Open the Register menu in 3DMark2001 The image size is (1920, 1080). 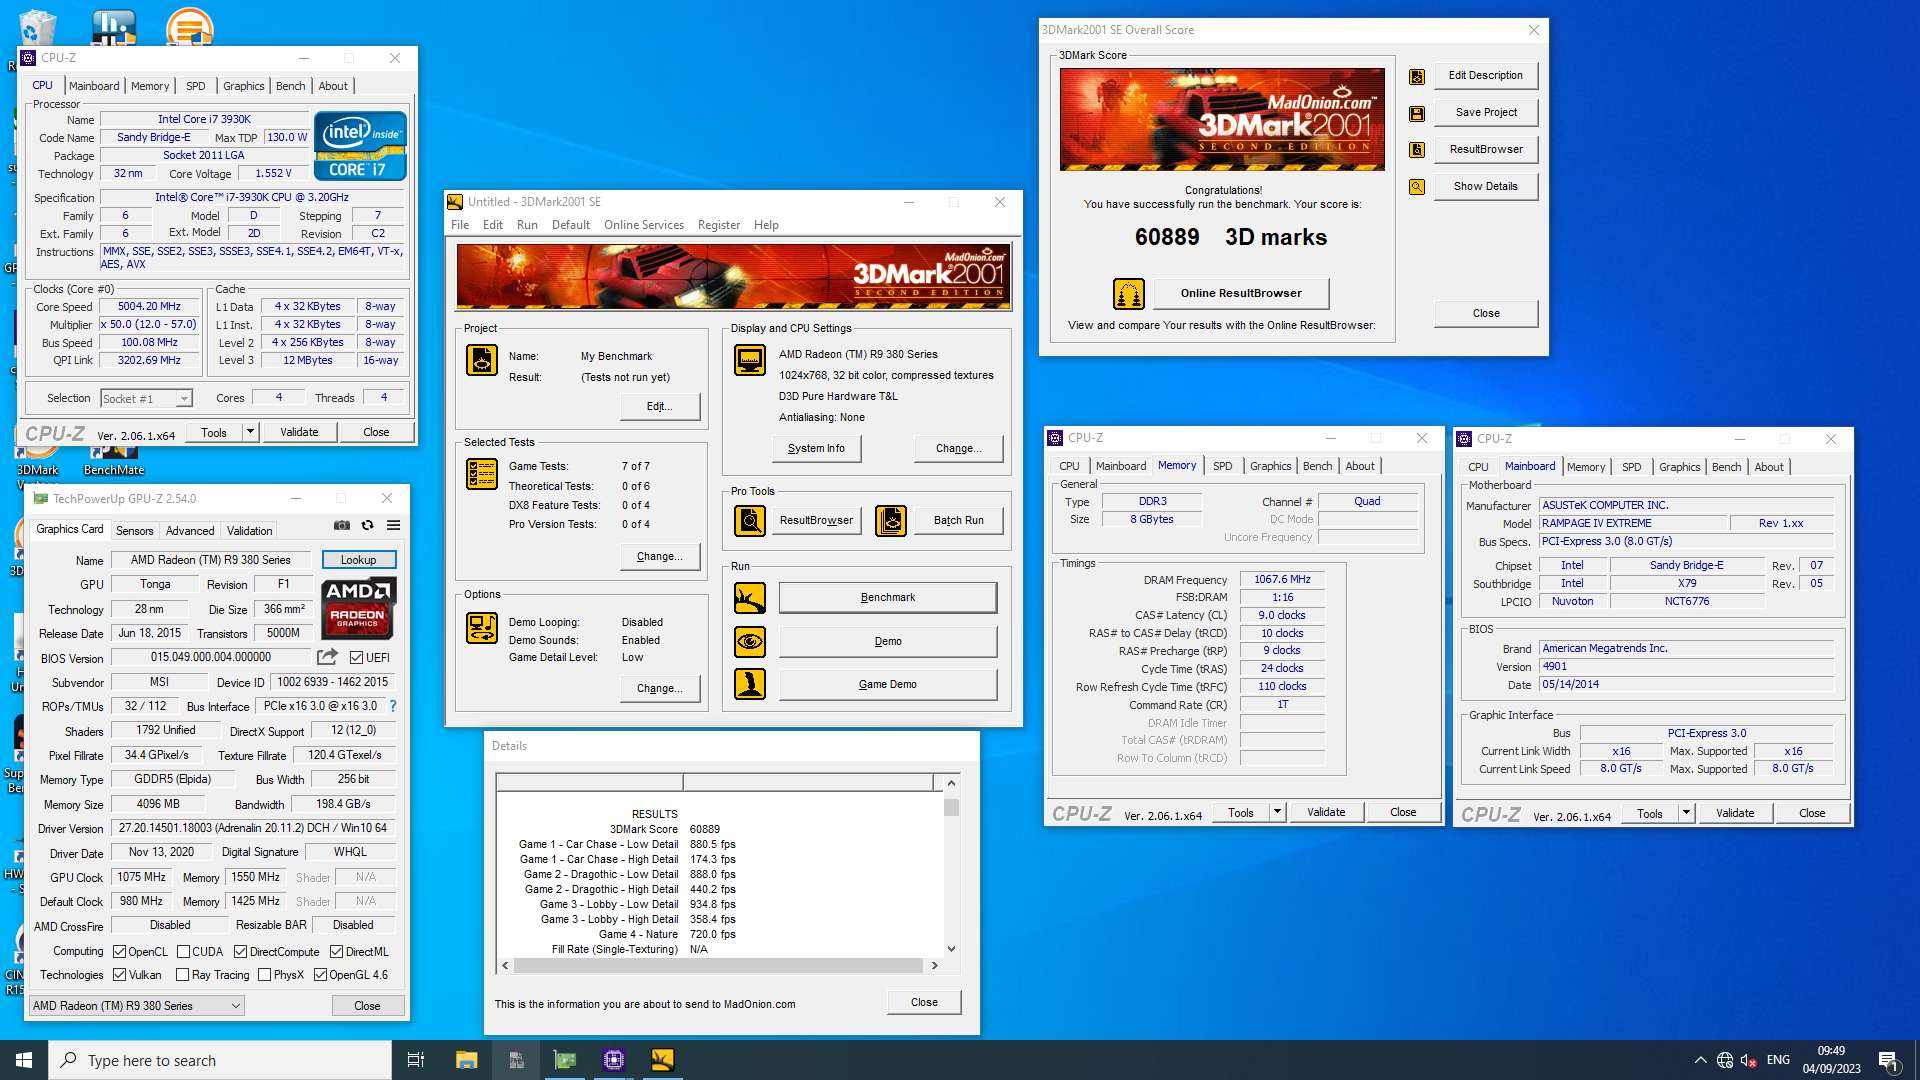(x=719, y=225)
